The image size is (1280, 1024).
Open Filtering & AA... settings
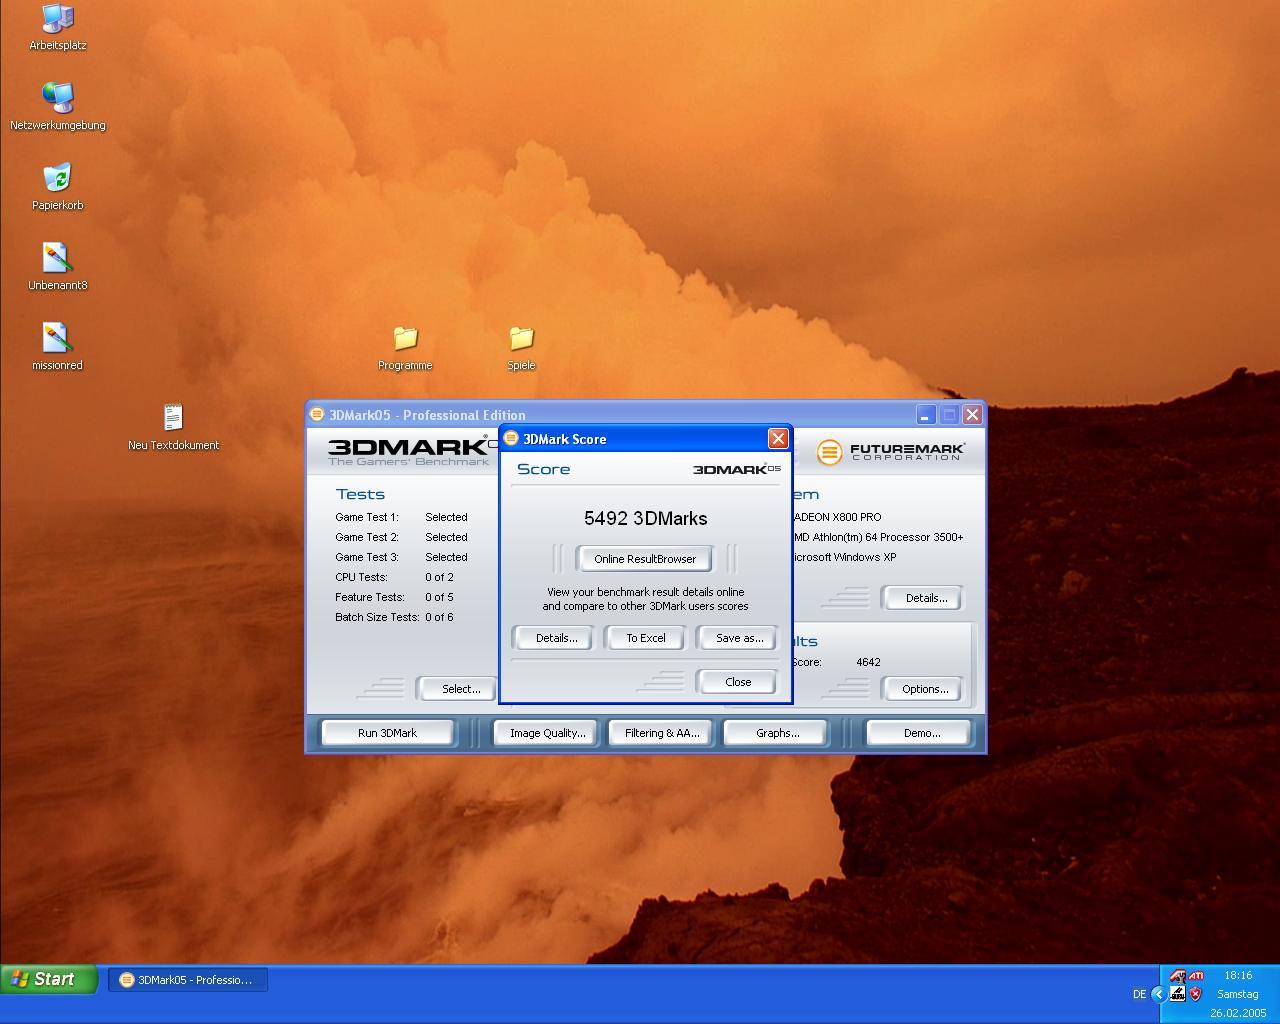(662, 733)
